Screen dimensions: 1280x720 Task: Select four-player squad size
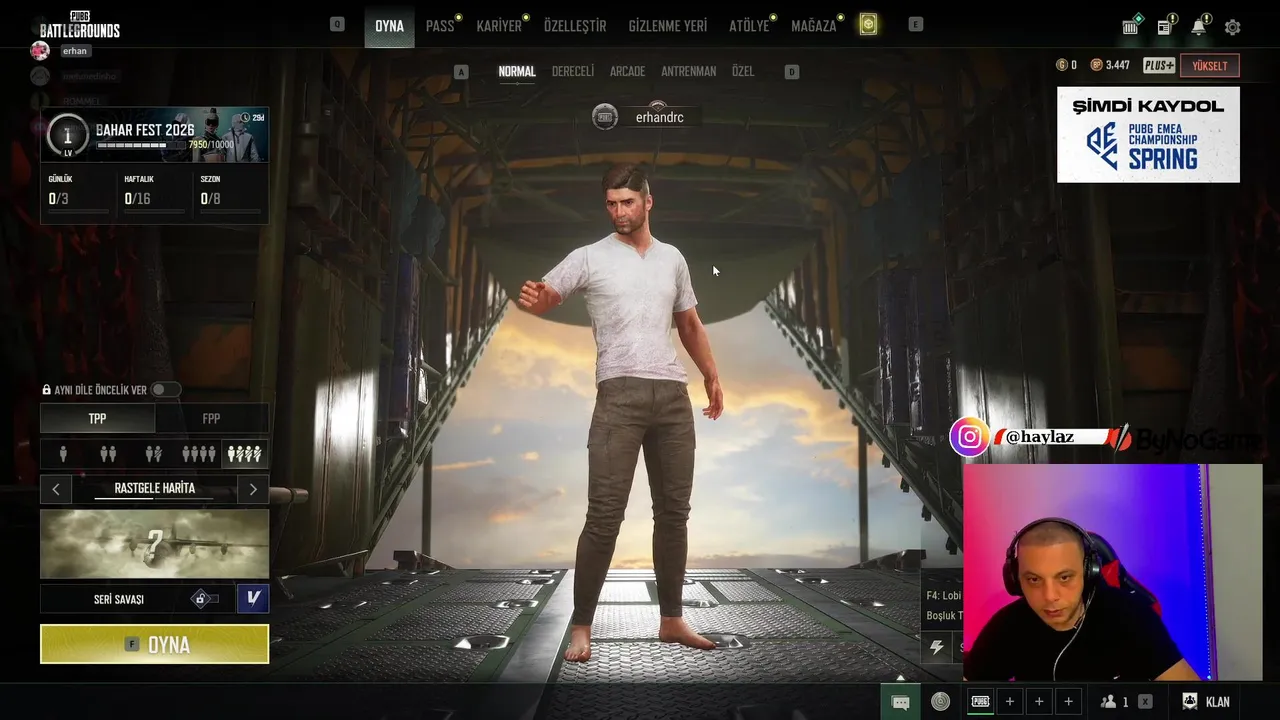click(199, 454)
